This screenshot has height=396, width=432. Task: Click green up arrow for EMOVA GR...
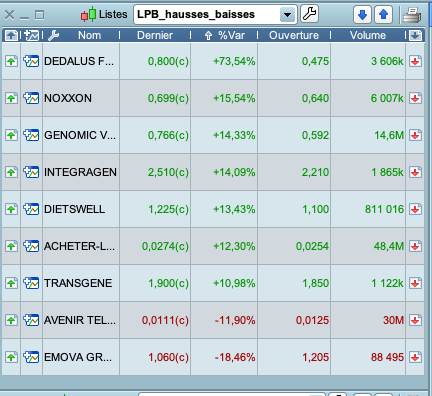pyautogui.click(x=11, y=357)
